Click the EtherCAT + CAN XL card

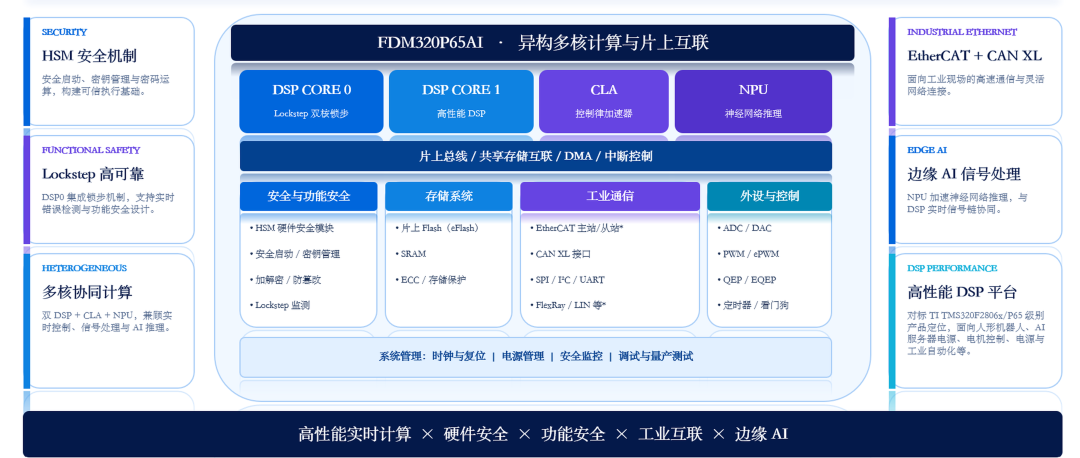[x=975, y=72]
